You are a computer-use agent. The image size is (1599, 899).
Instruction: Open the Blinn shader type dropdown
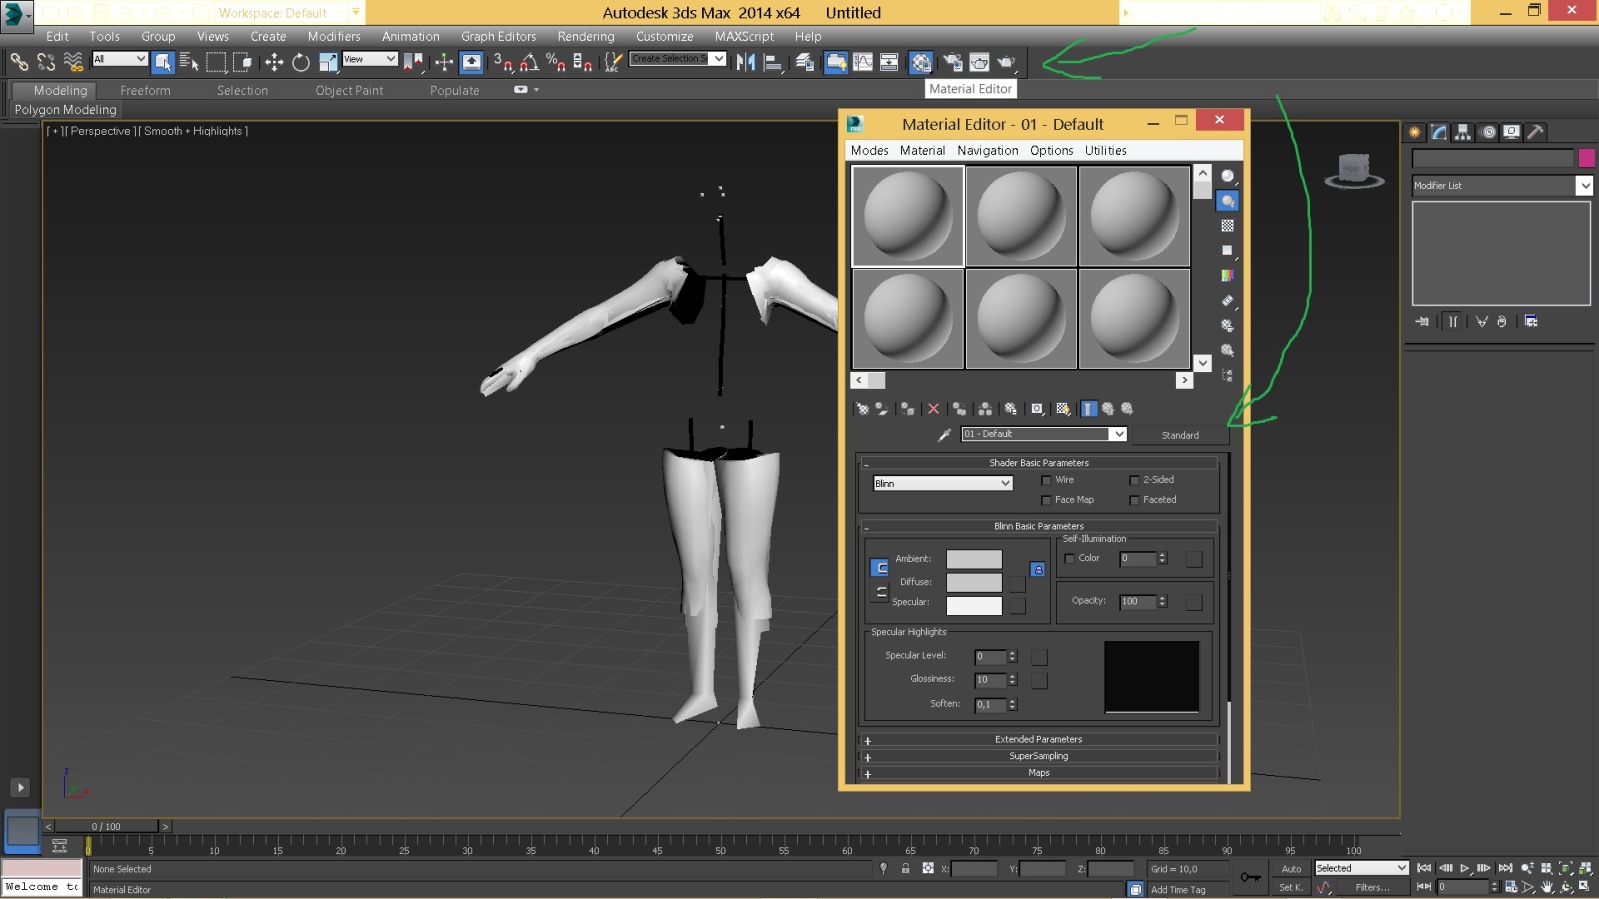(x=942, y=483)
